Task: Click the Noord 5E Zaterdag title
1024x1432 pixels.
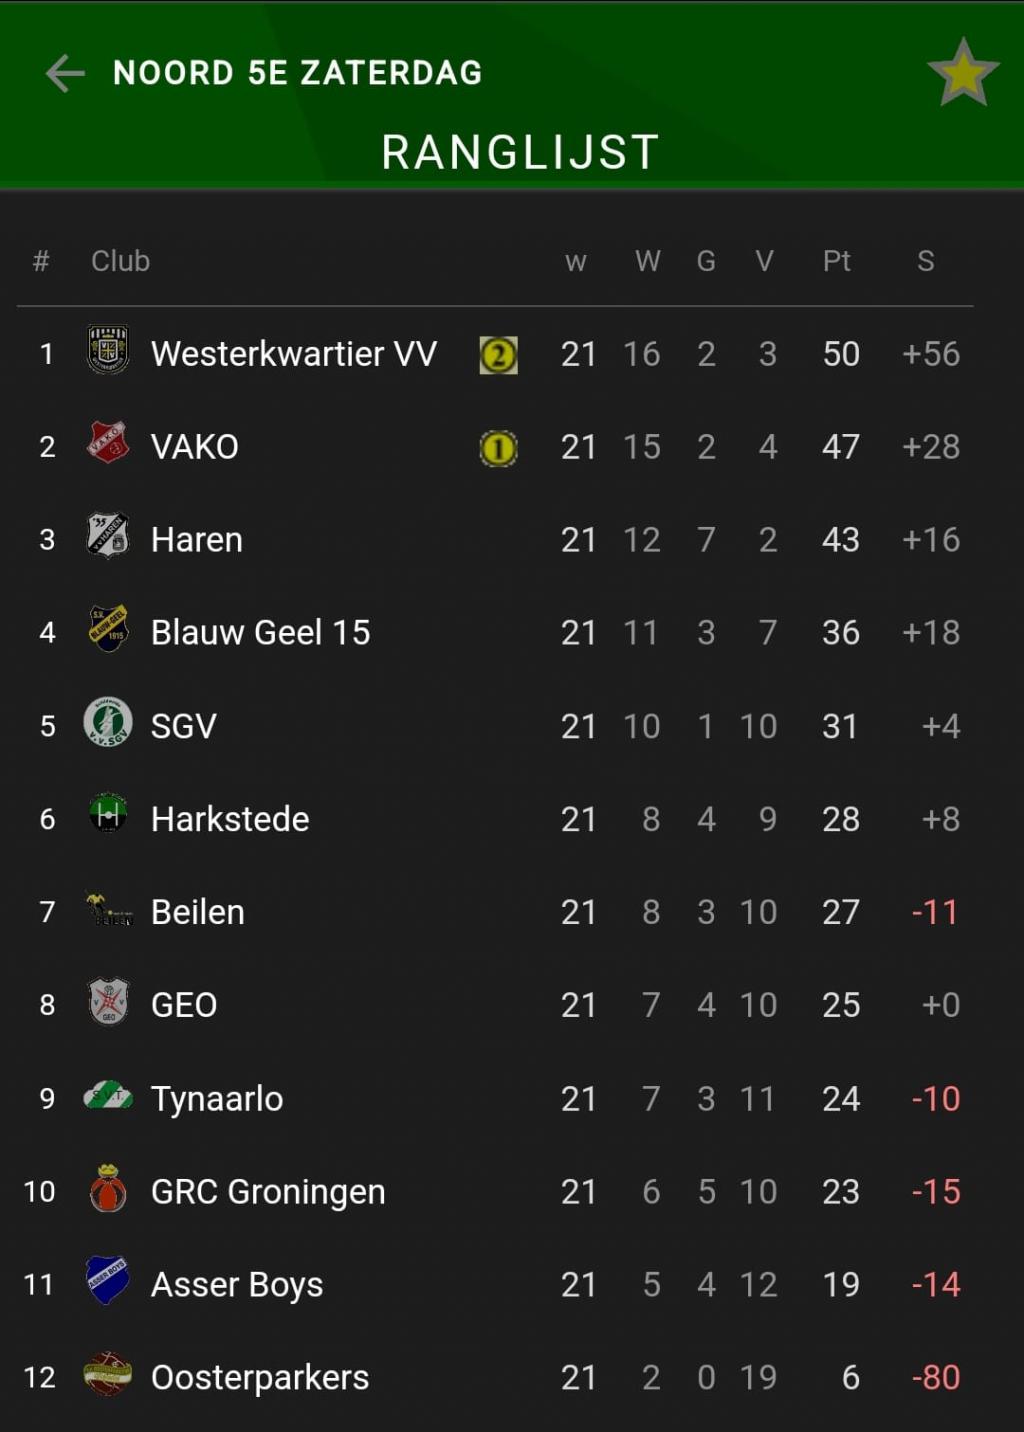Action: pos(298,73)
